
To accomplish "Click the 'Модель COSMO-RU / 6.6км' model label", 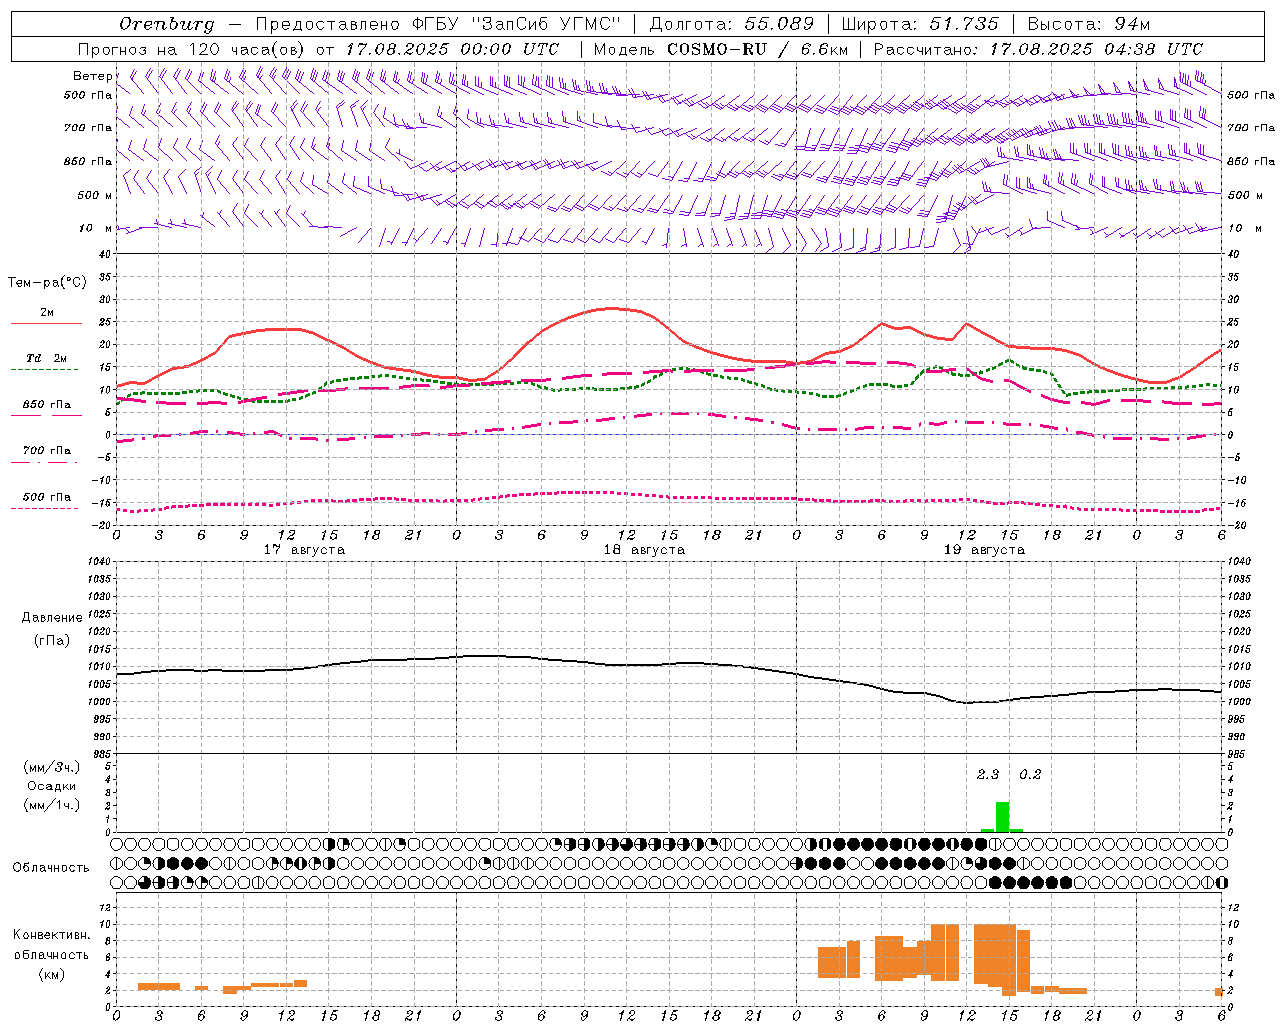I will point(721,49).
